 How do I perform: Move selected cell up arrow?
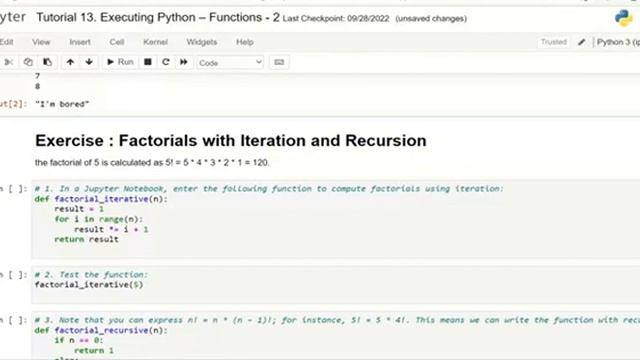70,62
